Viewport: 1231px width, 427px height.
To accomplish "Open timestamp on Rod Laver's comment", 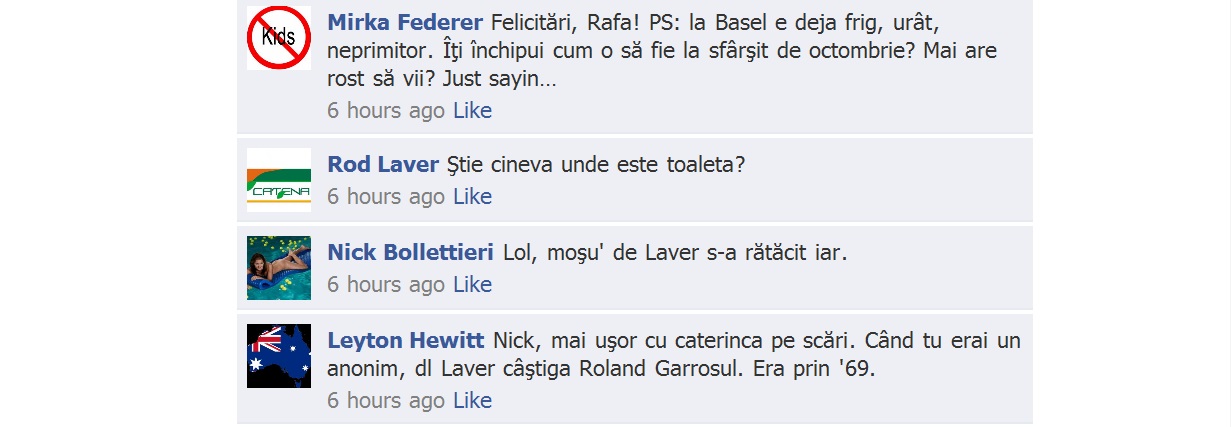I will [386, 196].
